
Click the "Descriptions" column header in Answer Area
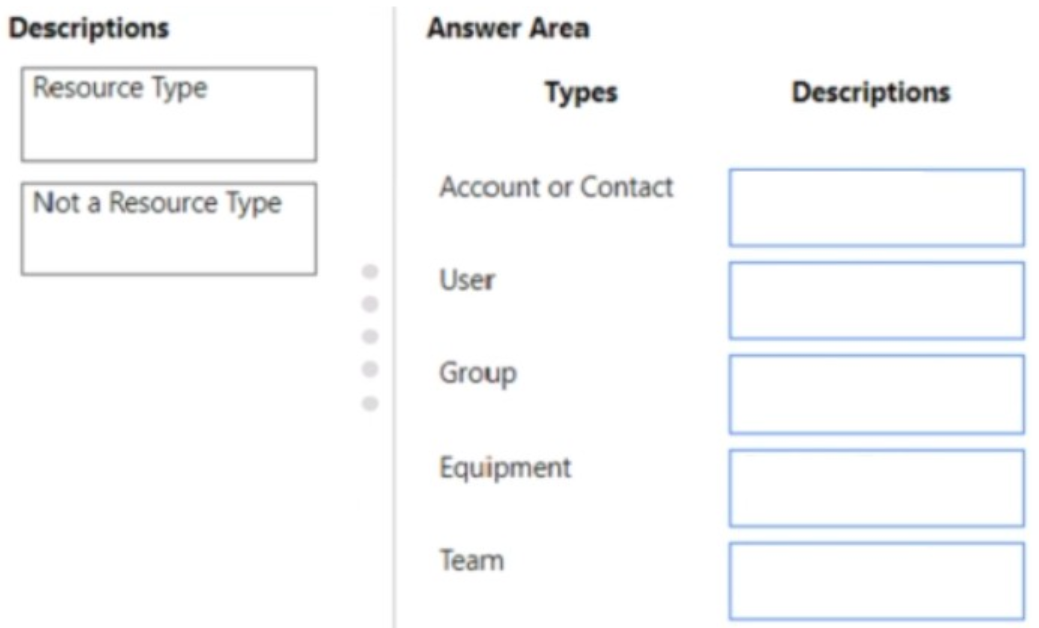coord(870,93)
